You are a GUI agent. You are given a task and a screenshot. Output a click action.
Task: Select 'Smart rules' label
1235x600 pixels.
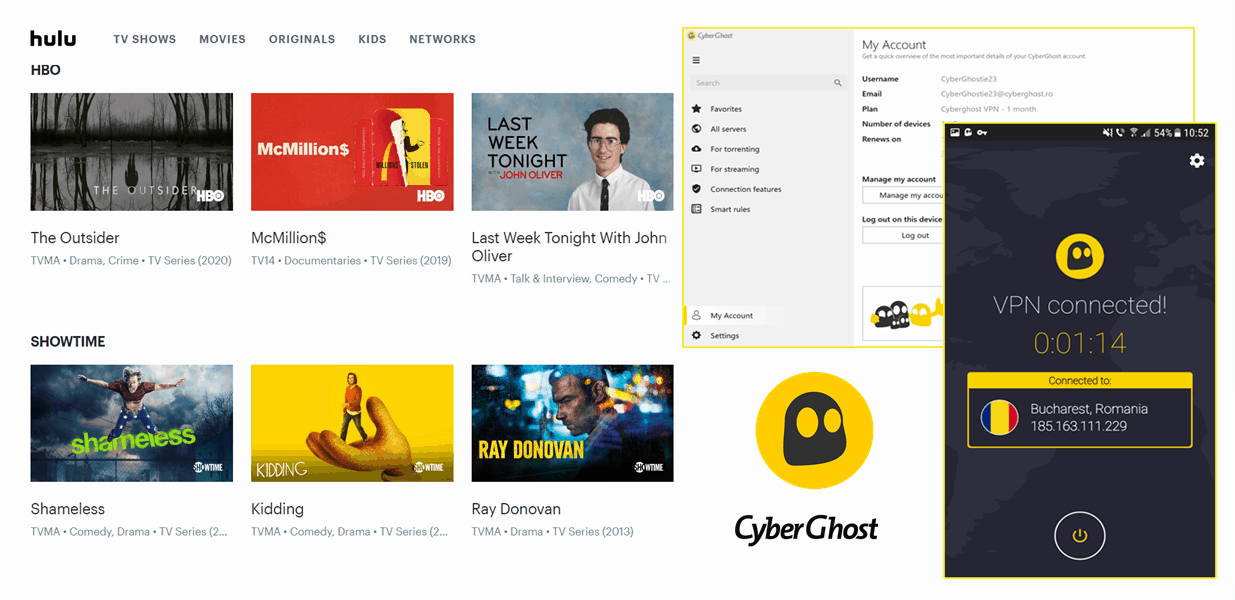tap(730, 209)
